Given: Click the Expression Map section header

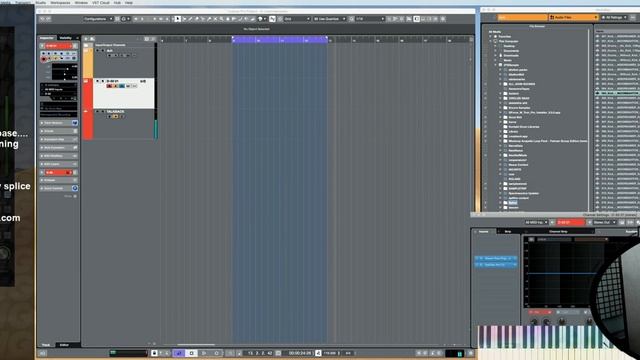Looking at the screenshot, I should tap(58, 139).
